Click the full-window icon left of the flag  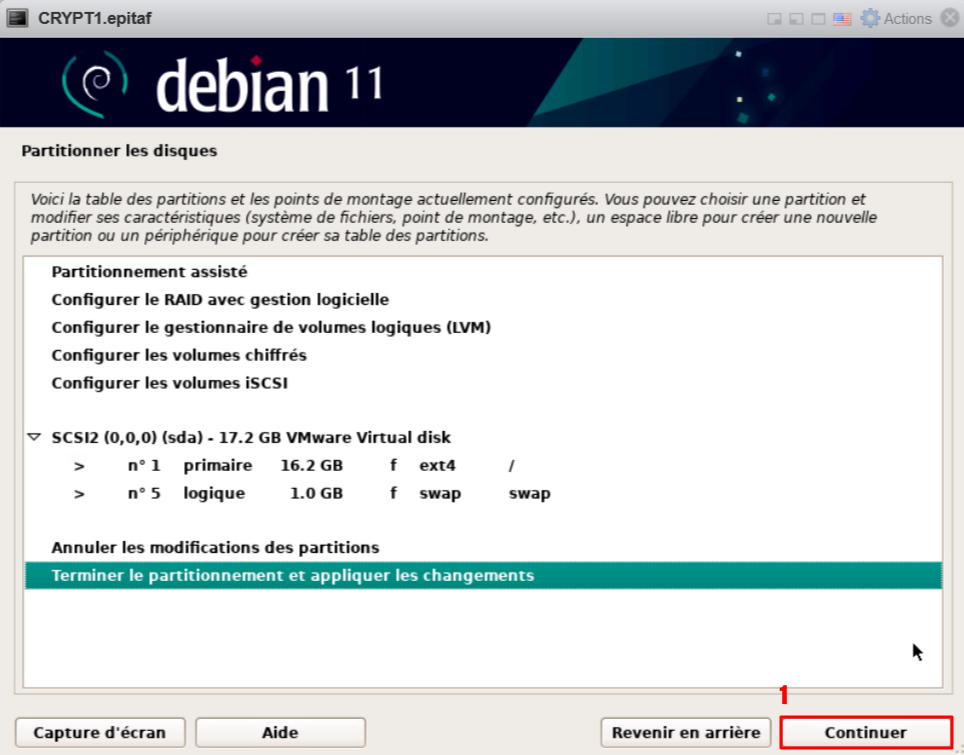[818, 19]
